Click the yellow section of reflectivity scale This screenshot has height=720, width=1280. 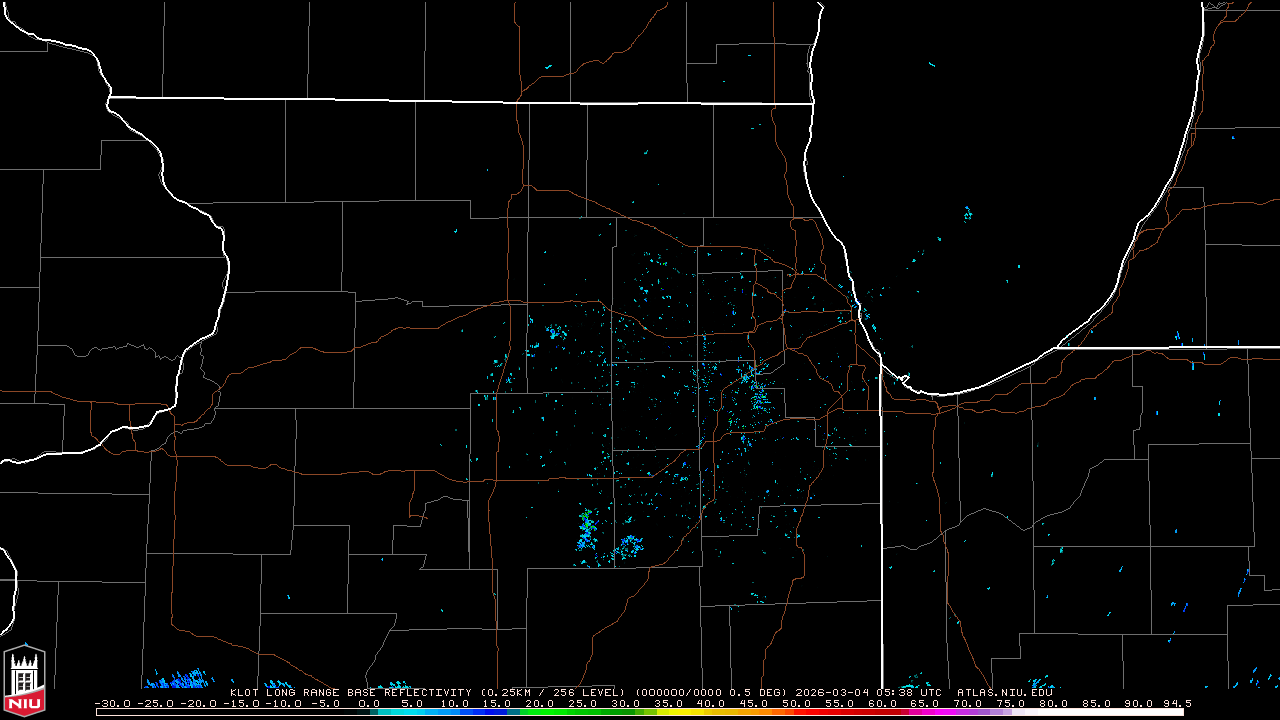pyautogui.click(x=690, y=712)
